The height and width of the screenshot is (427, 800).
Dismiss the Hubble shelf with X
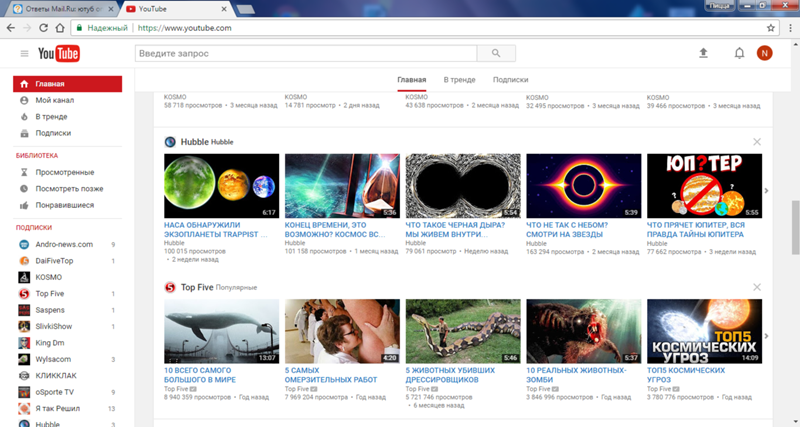(757, 142)
